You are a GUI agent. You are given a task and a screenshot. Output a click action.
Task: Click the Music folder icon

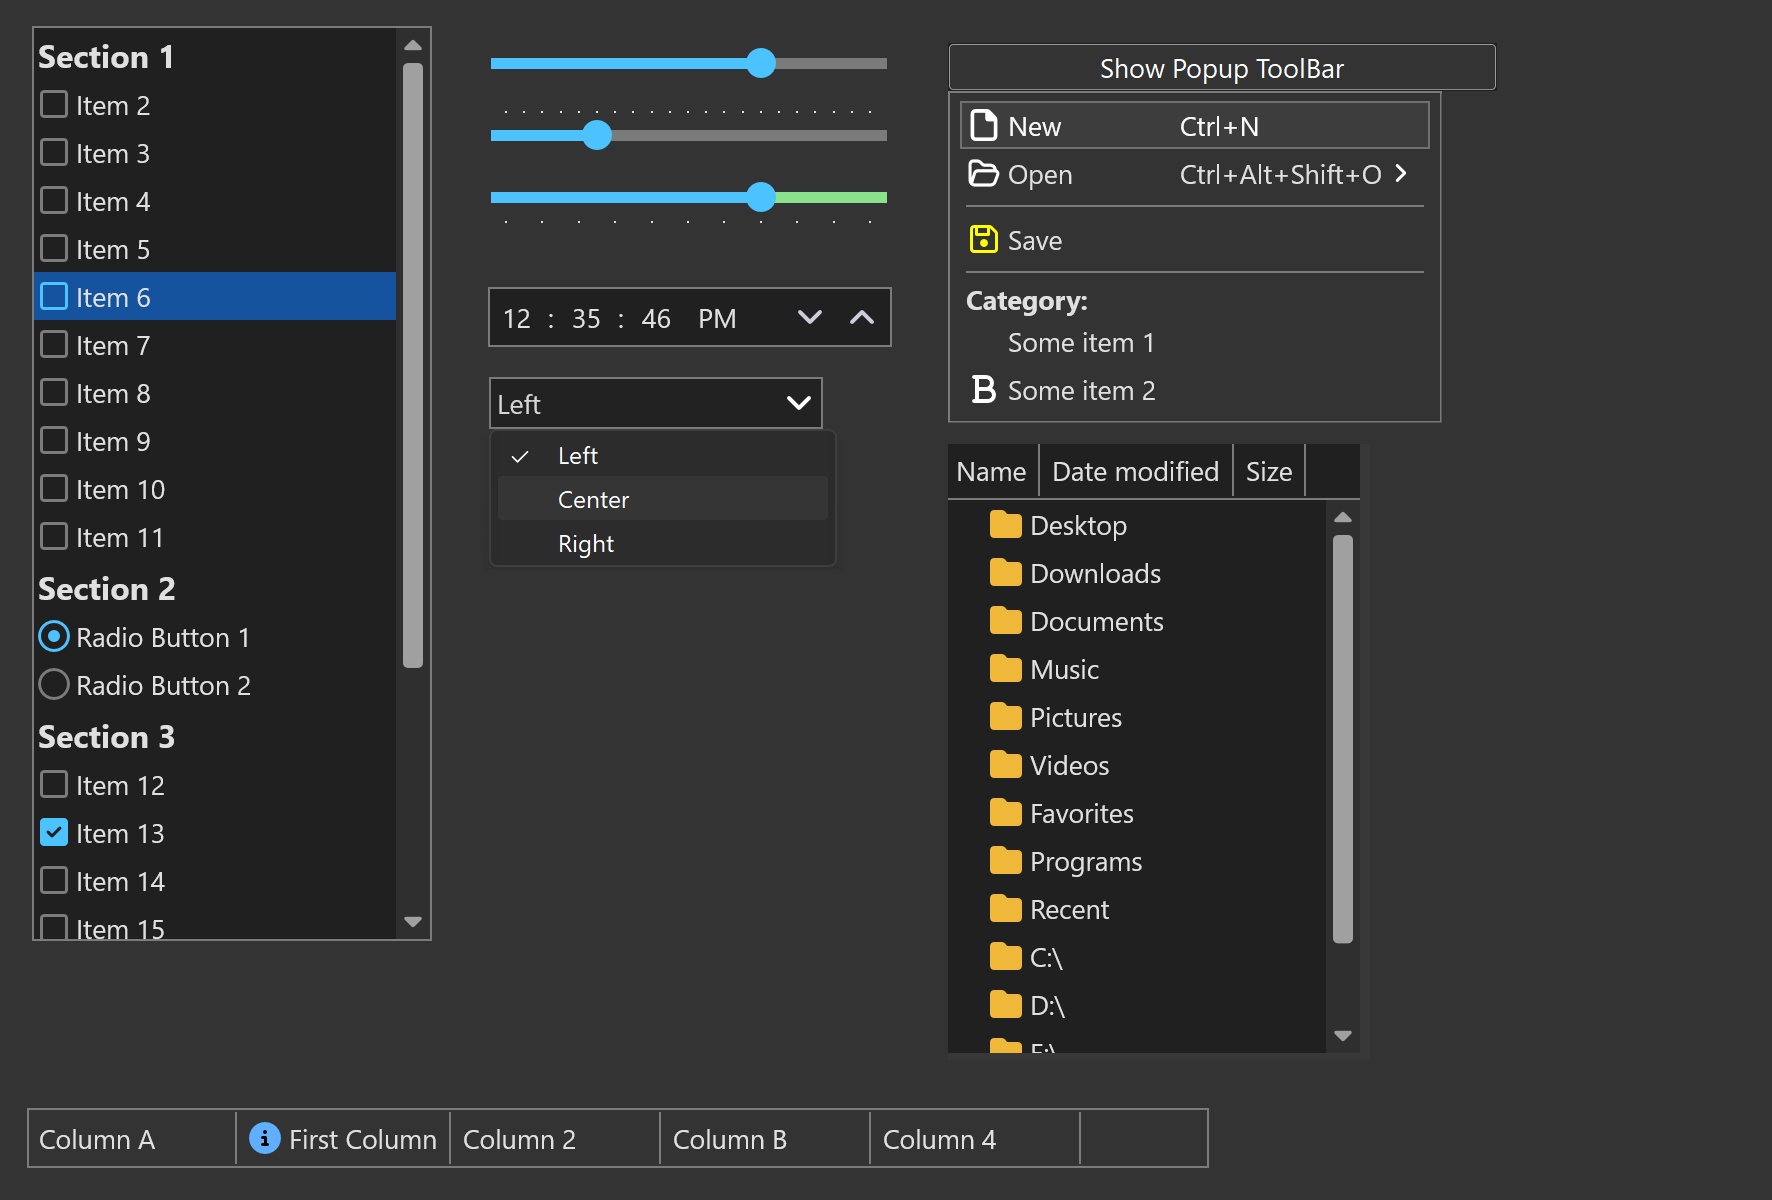(1006, 669)
